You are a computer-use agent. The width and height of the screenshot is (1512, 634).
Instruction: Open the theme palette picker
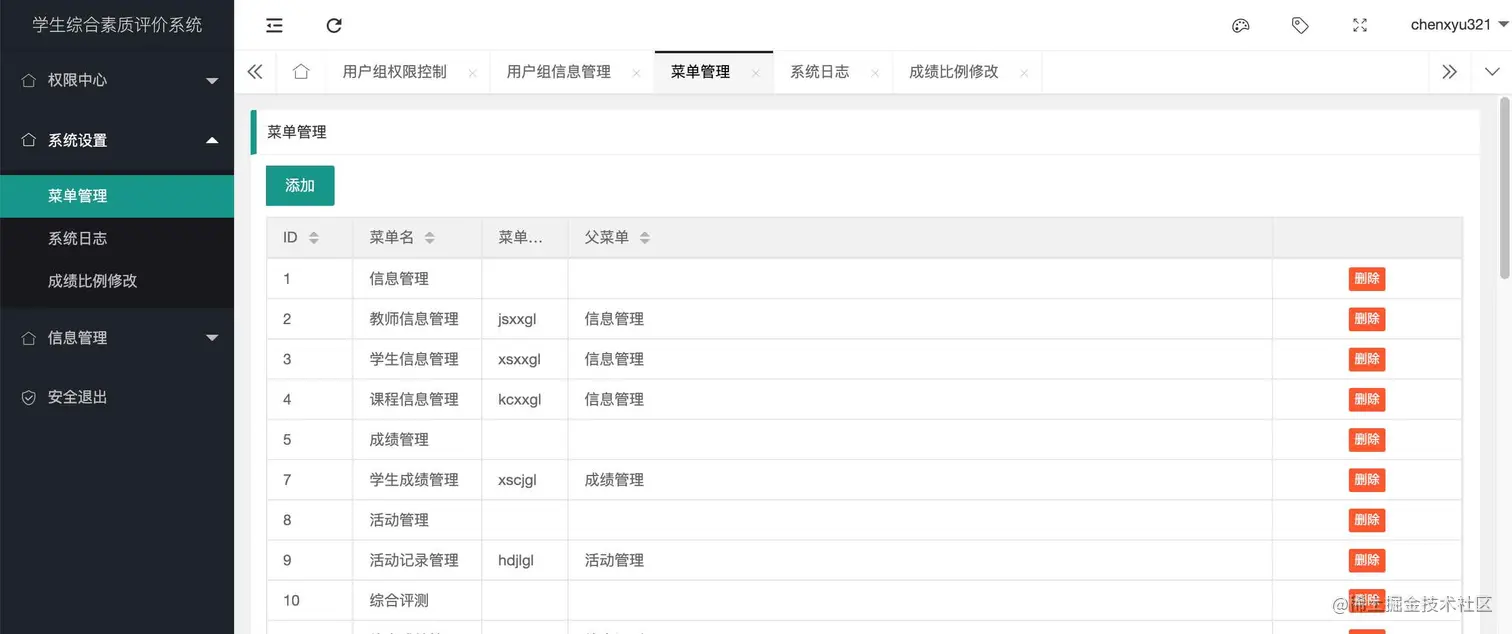[x=1240, y=25]
